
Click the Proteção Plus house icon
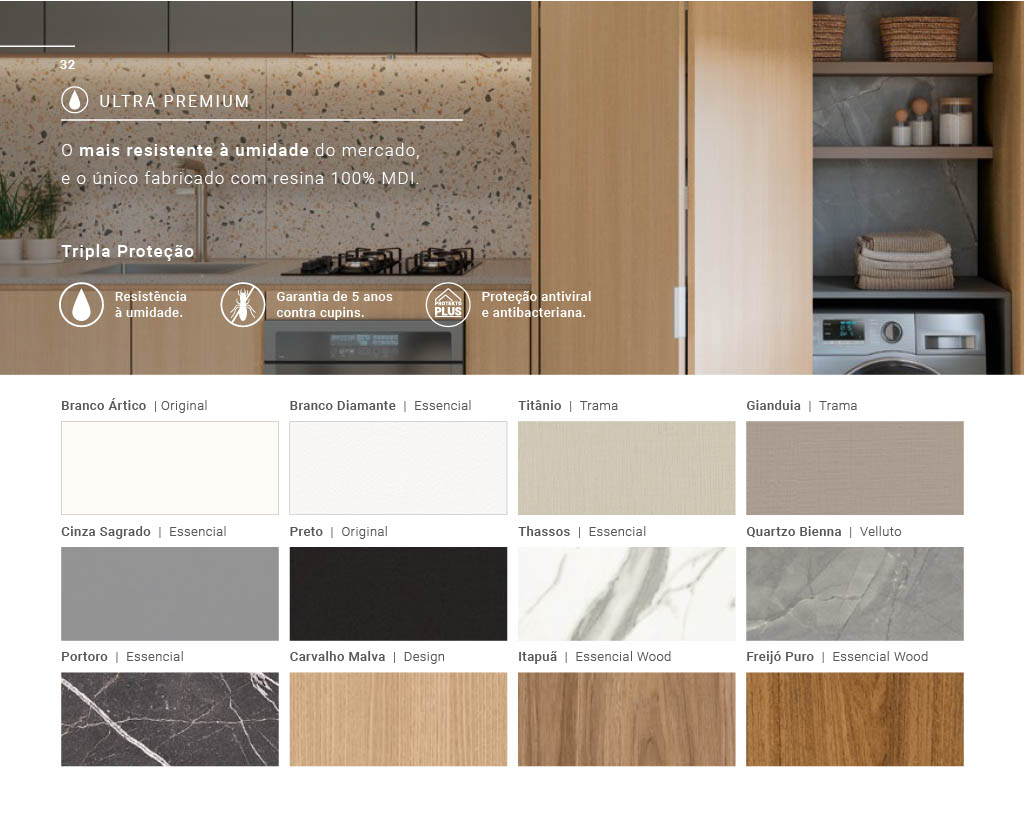click(x=448, y=305)
